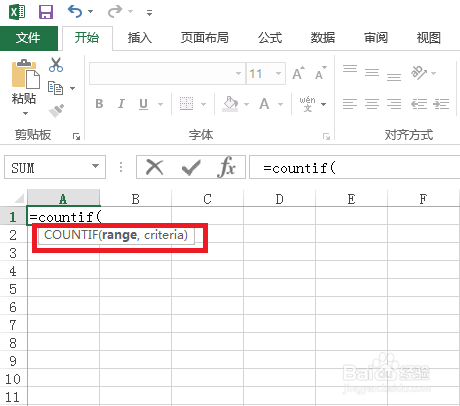The image size is (460, 406).
Task: Click the Font Color A icon
Action: [x=264, y=104]
